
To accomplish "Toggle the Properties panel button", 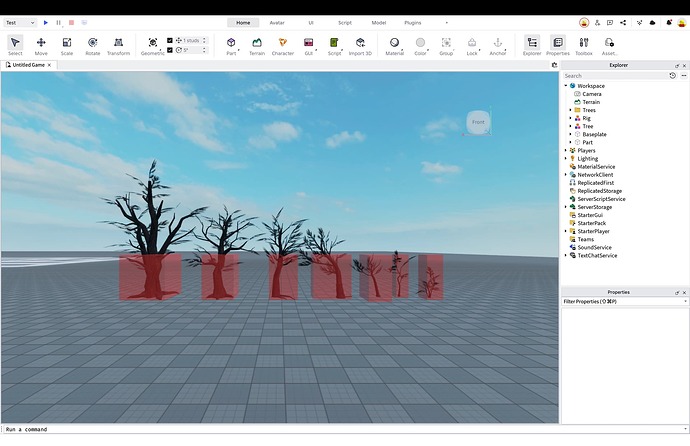I will [558, 45].
